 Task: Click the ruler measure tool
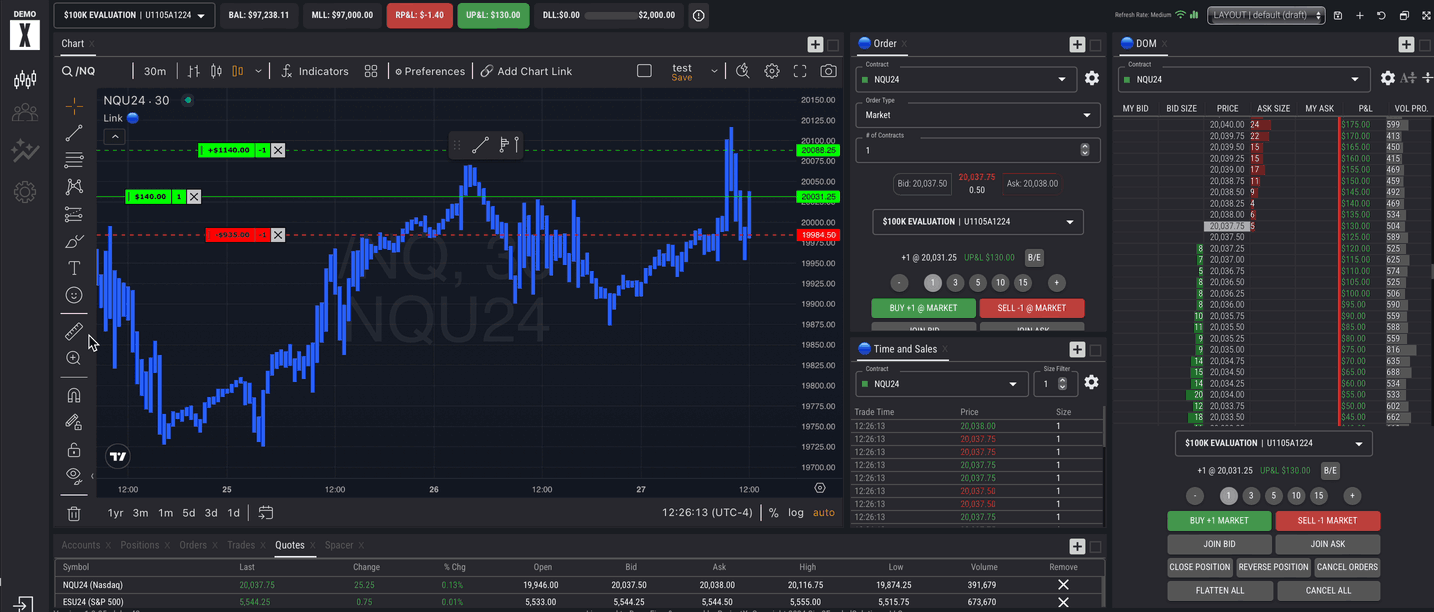[74, 331]
